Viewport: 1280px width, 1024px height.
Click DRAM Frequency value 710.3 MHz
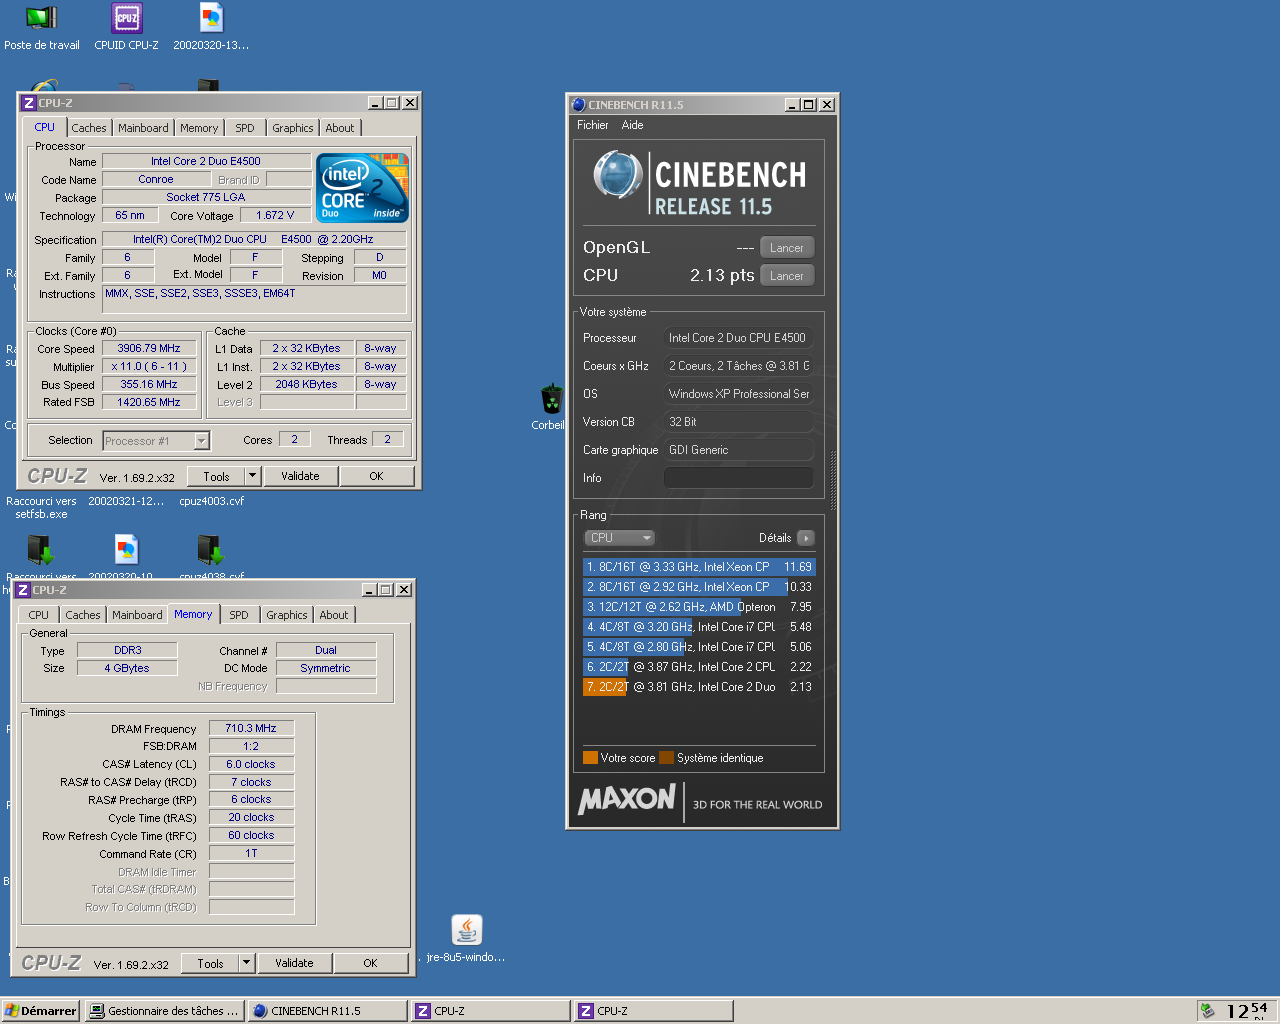point(251,728)
